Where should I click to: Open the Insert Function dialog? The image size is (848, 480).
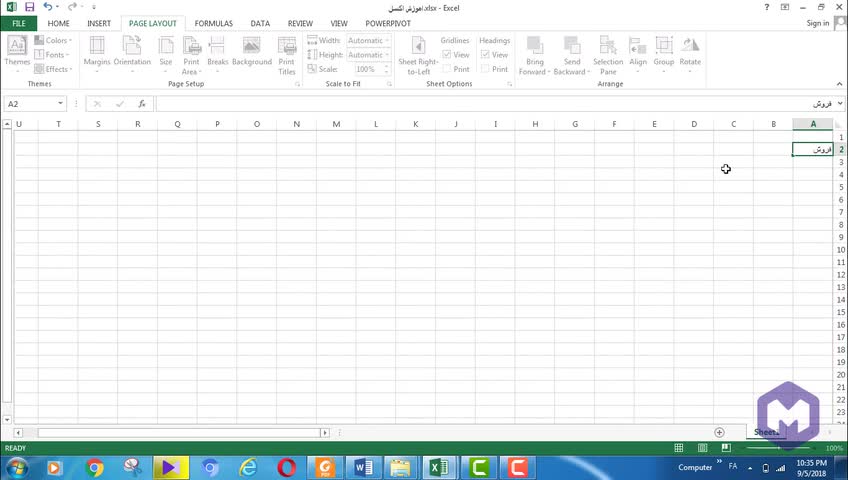tap(142, 104)
